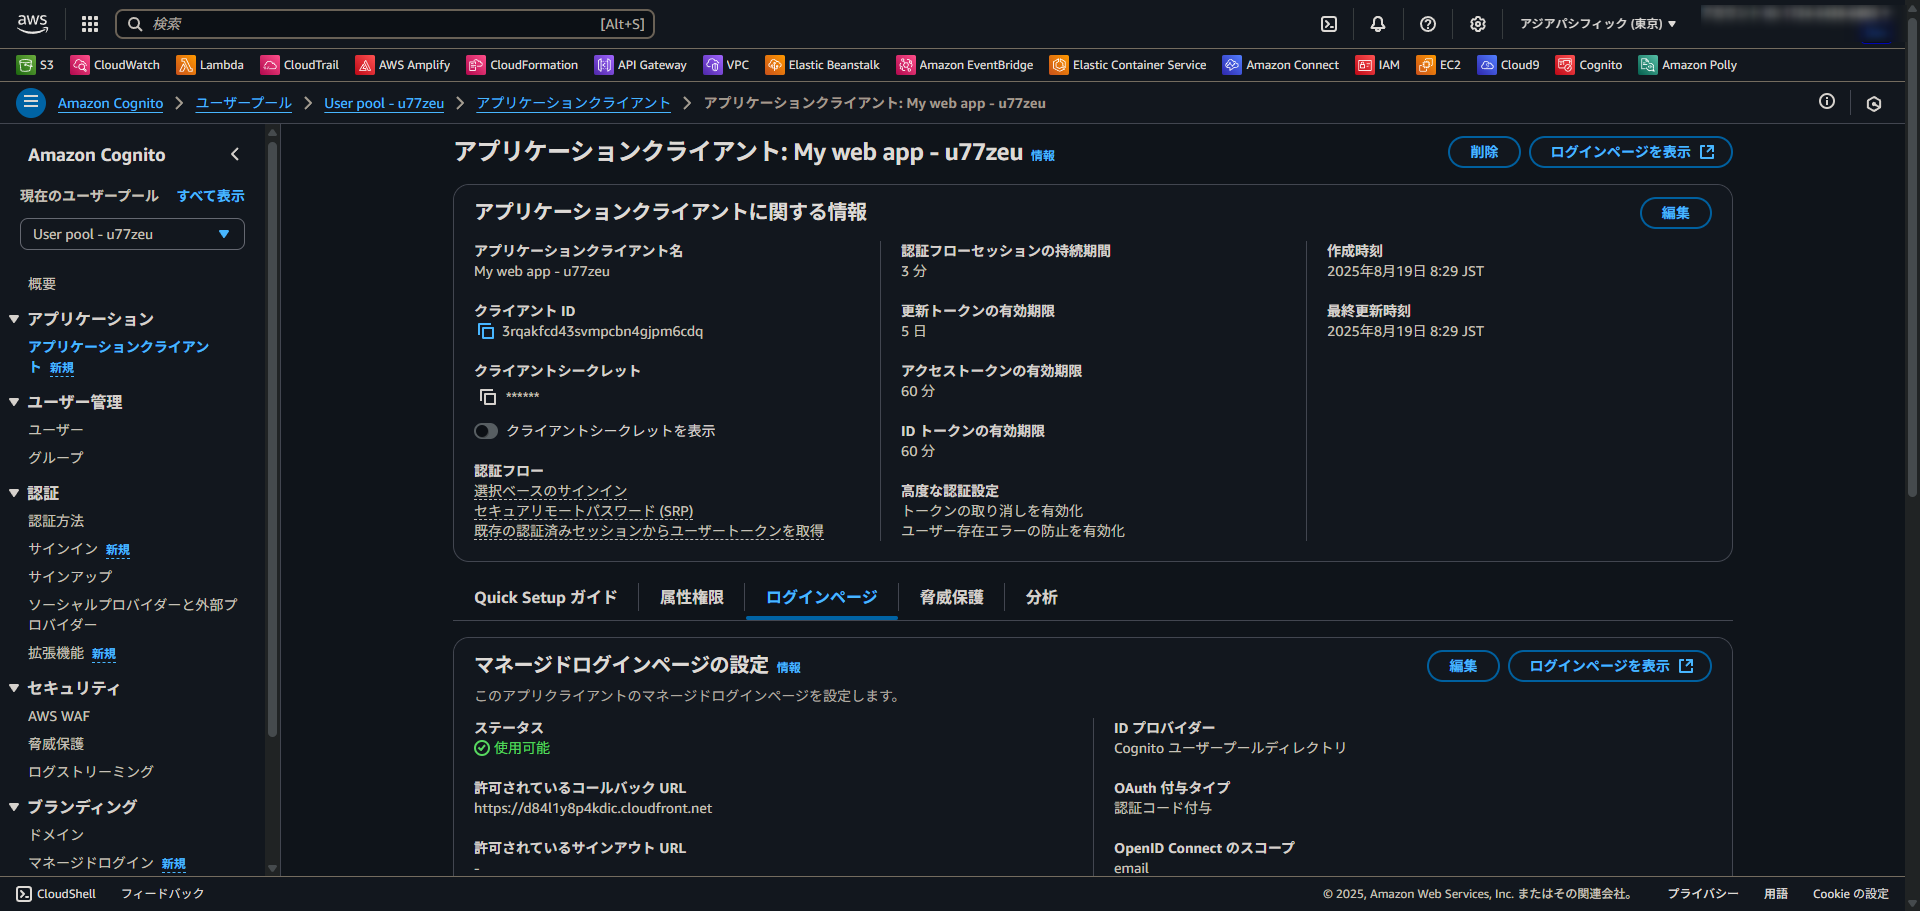Screen dimensions: 1920x911
Task: Open the Amazon Cognito breadcrumb link
Action: pyautogui.click(x=110, y=103)
